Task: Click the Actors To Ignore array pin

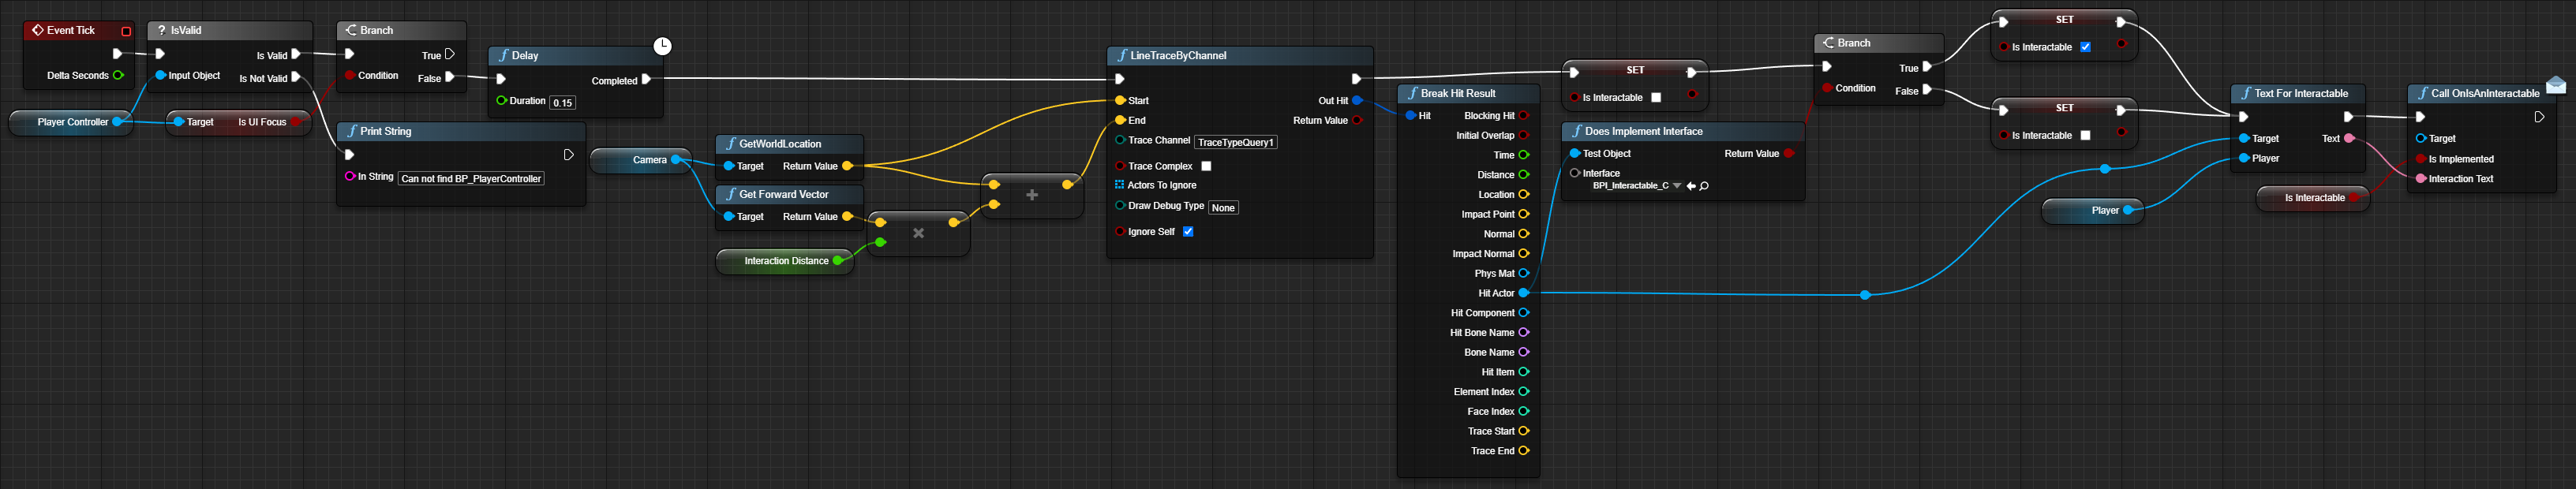Action: (1119, 185)
